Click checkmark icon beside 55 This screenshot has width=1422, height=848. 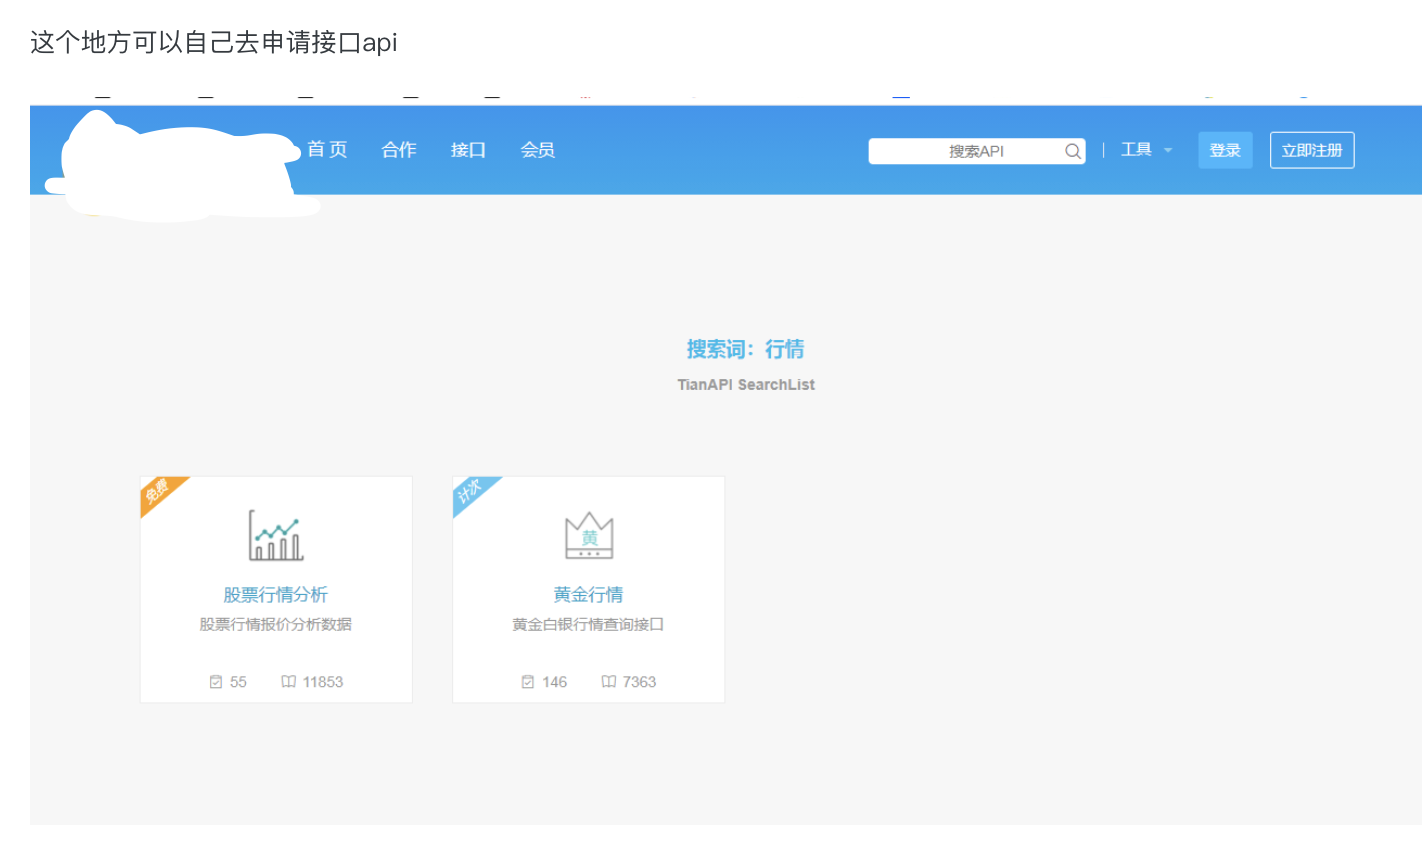216,682
